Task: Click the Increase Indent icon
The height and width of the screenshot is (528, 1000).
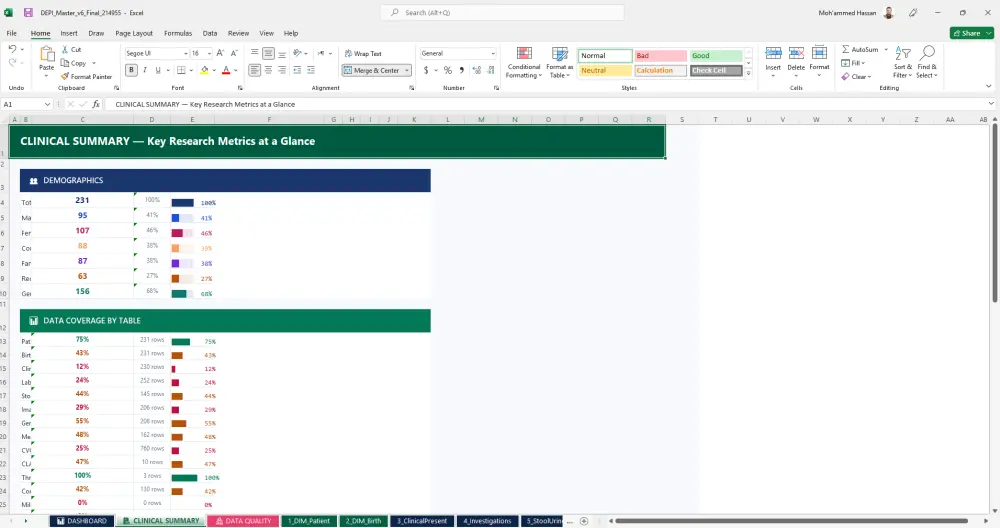Action: pos(311,70)
